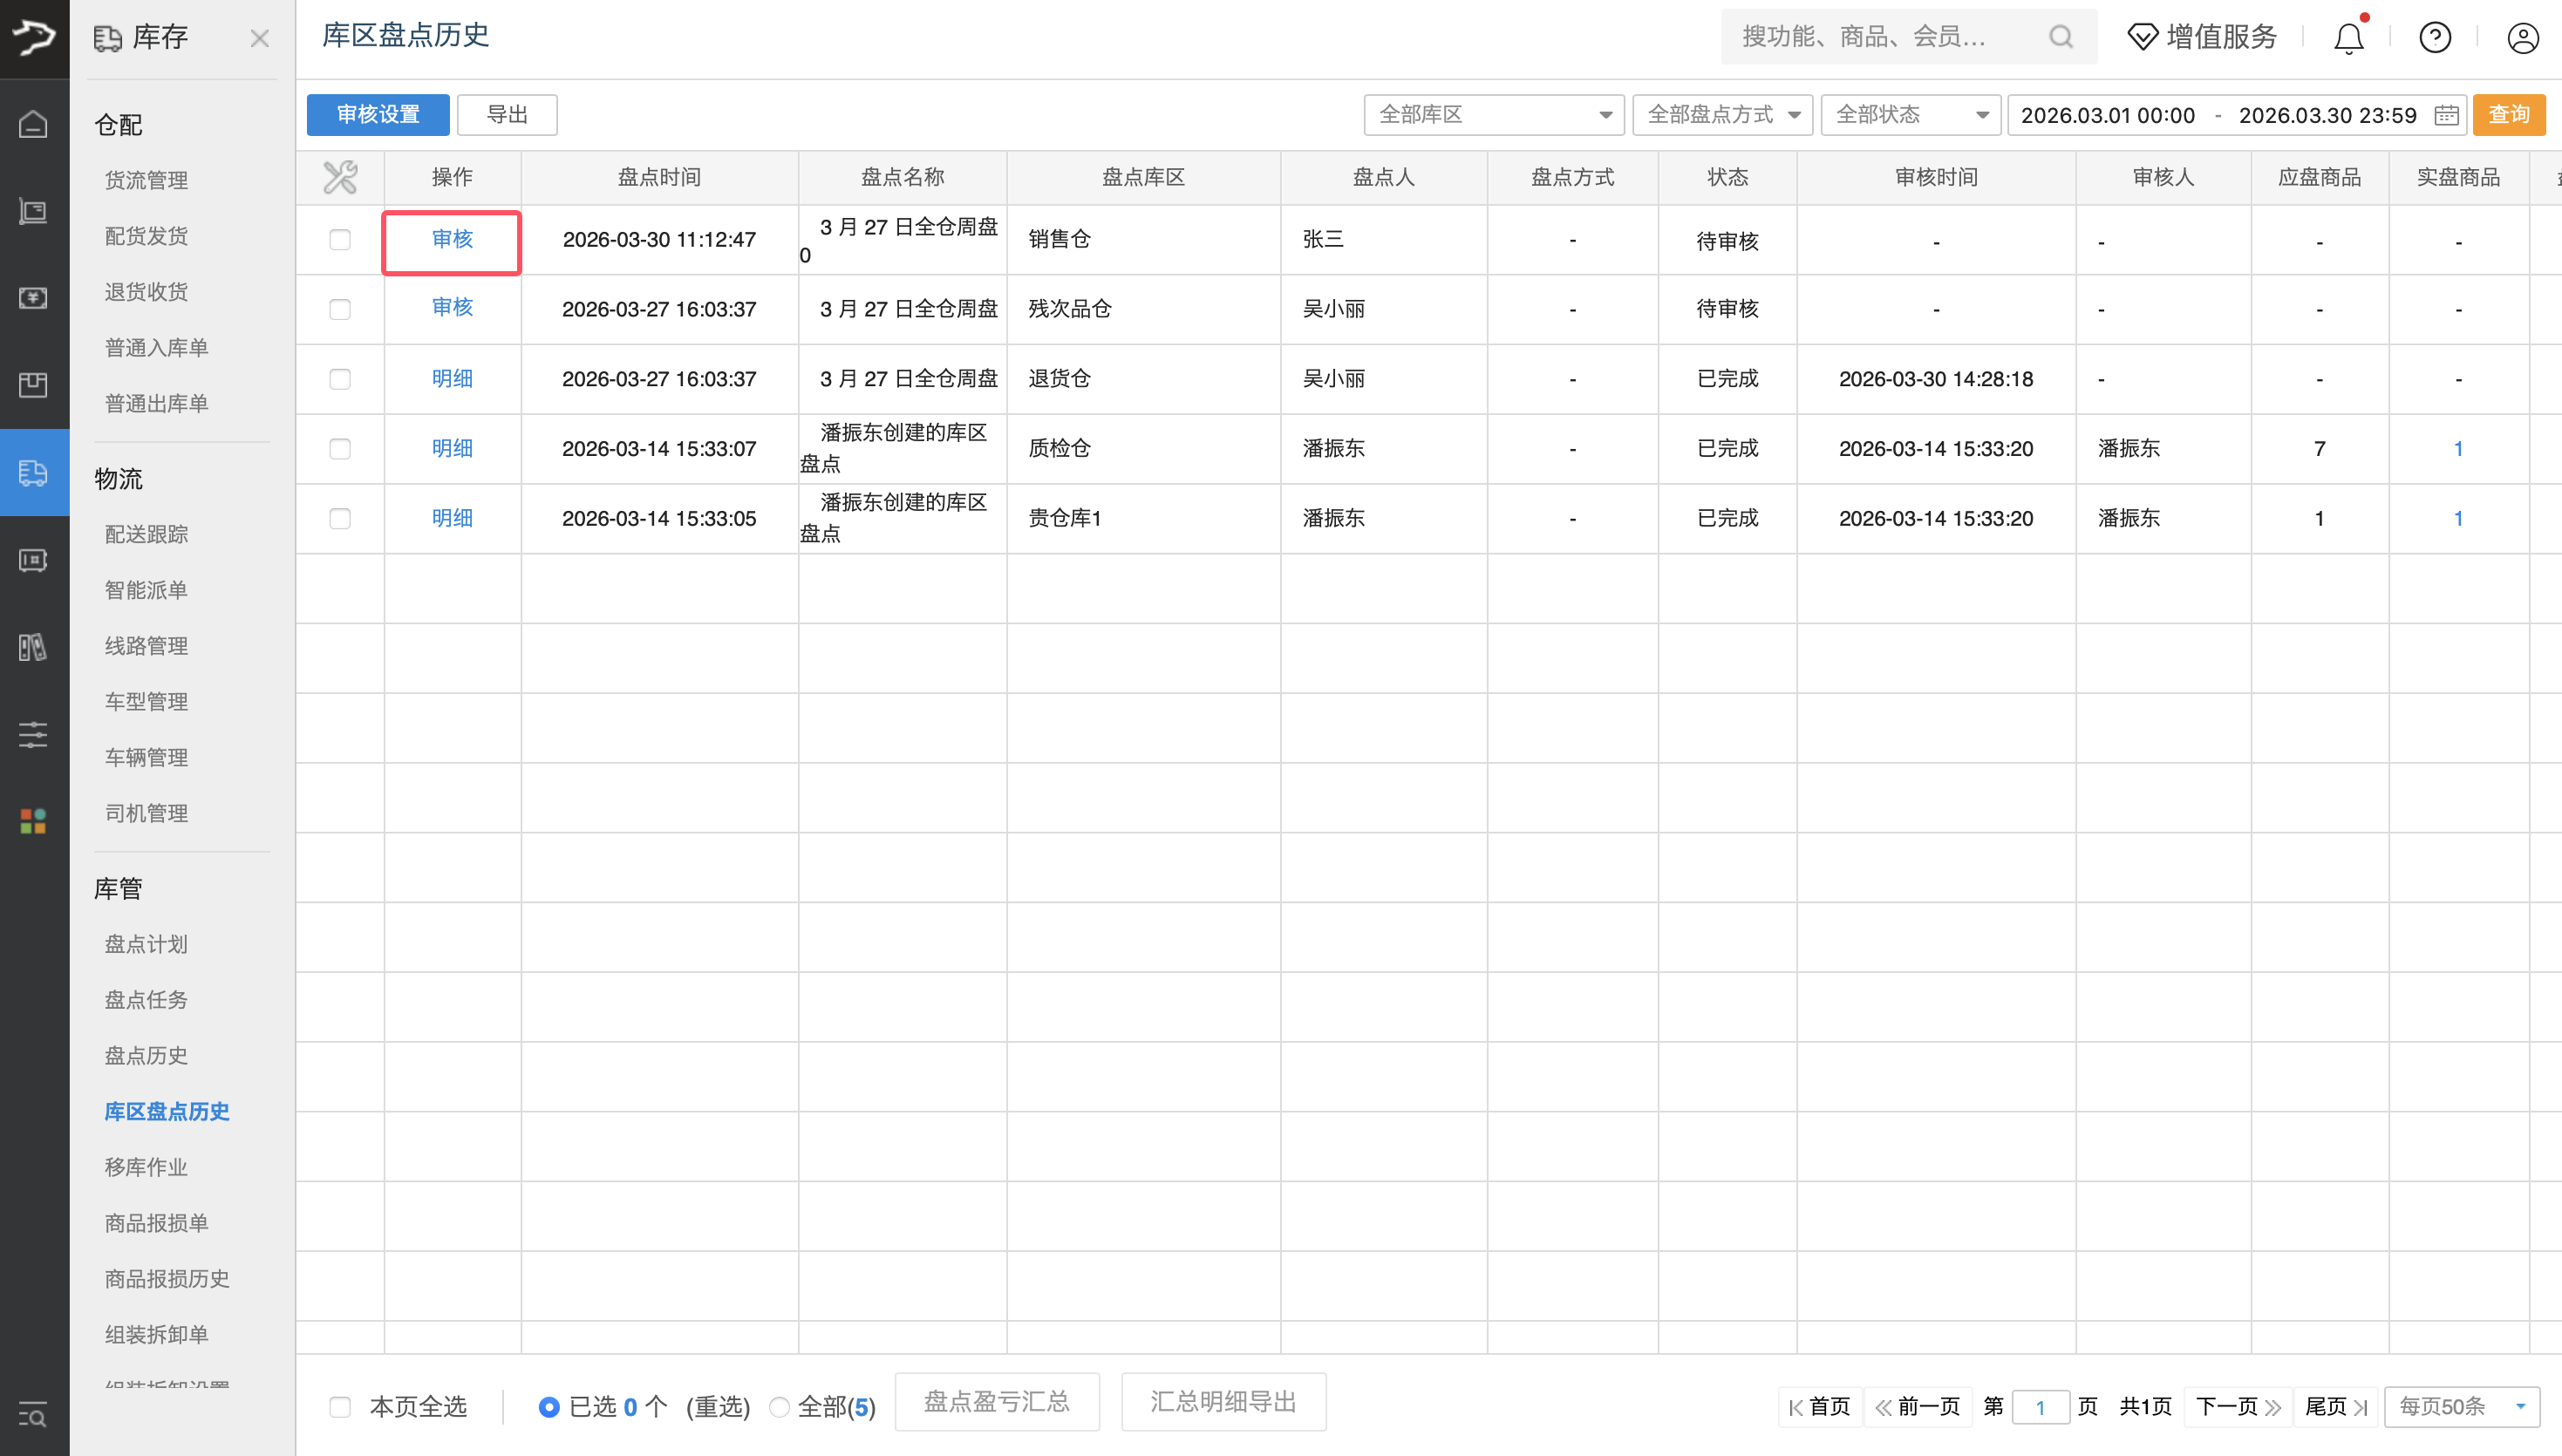Open the colorful apps grid icon

coord(33,821)
